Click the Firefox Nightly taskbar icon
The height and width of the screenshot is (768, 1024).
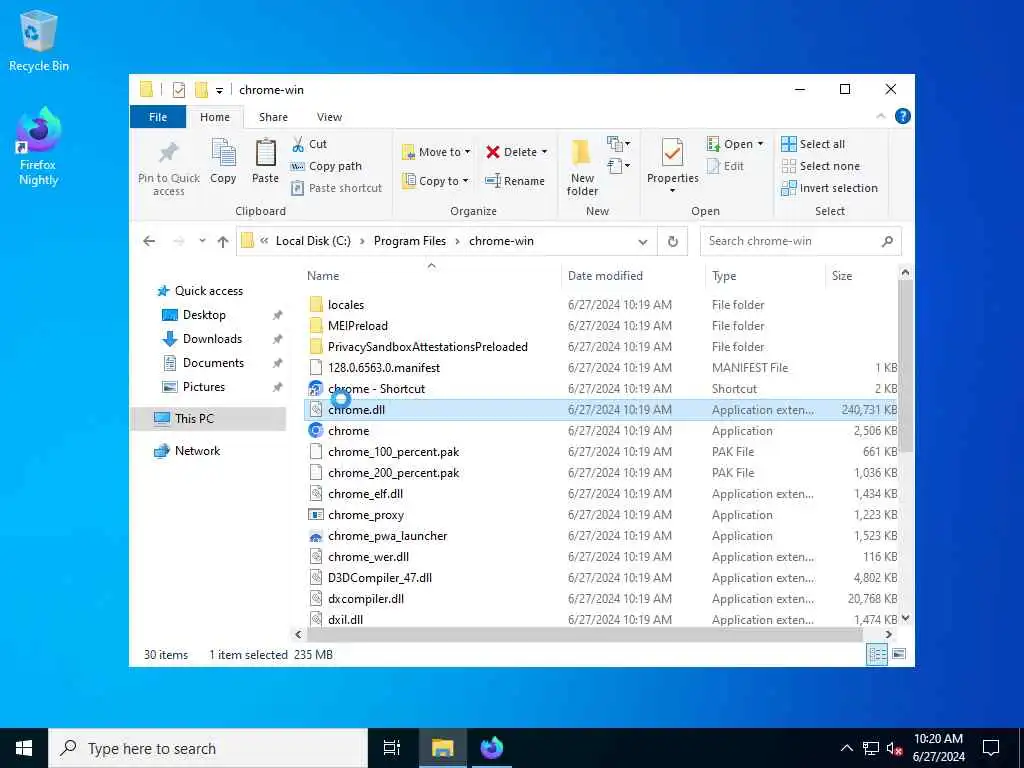[491, 748]
